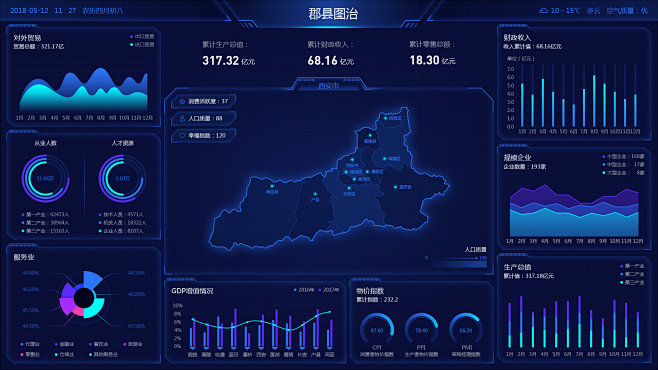The image size is (658, 370).
Task: Click the PMI gauge reading 66.20
Action: pyautogui.click(x=466, y=330)
